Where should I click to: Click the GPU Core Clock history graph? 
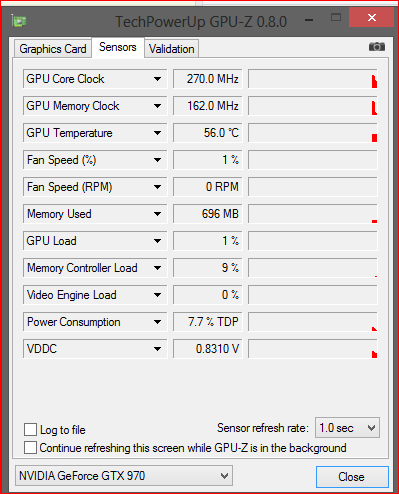coord(313,79)
